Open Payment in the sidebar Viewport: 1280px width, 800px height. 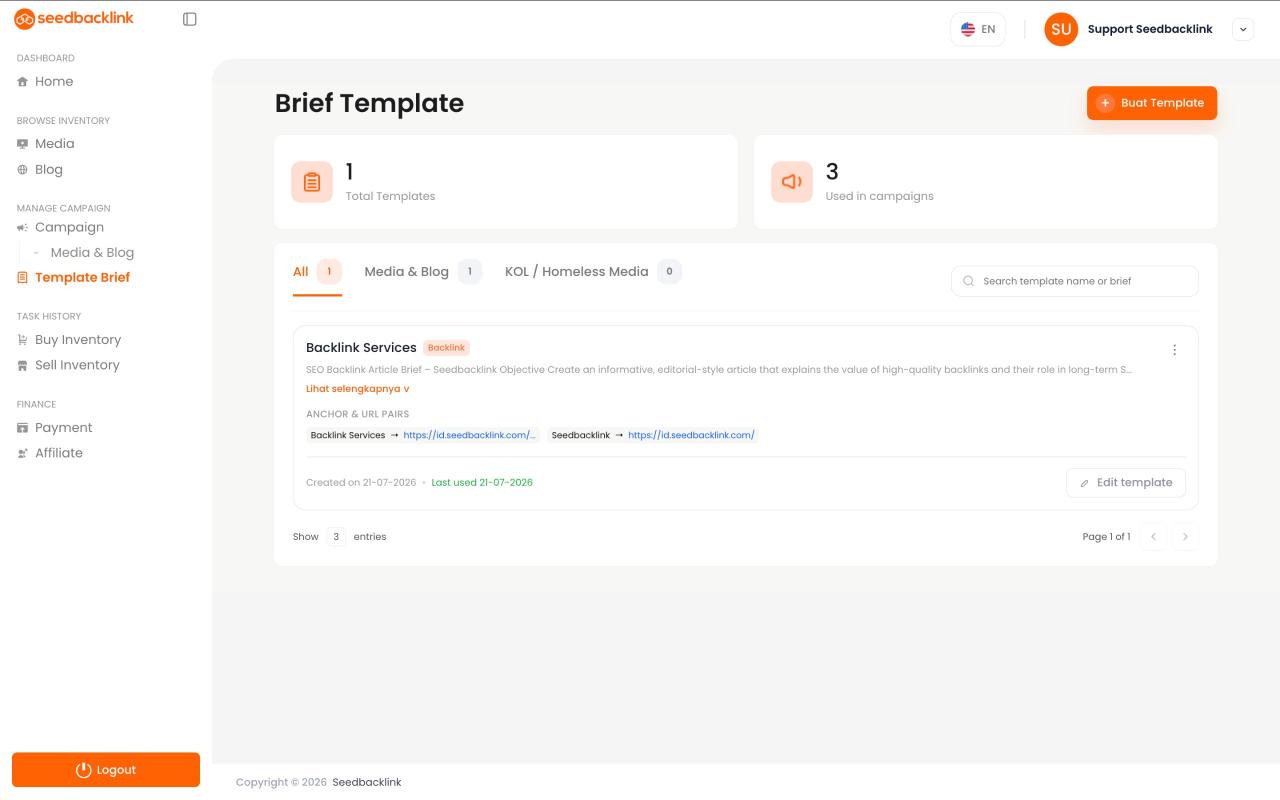coord(63,428)
